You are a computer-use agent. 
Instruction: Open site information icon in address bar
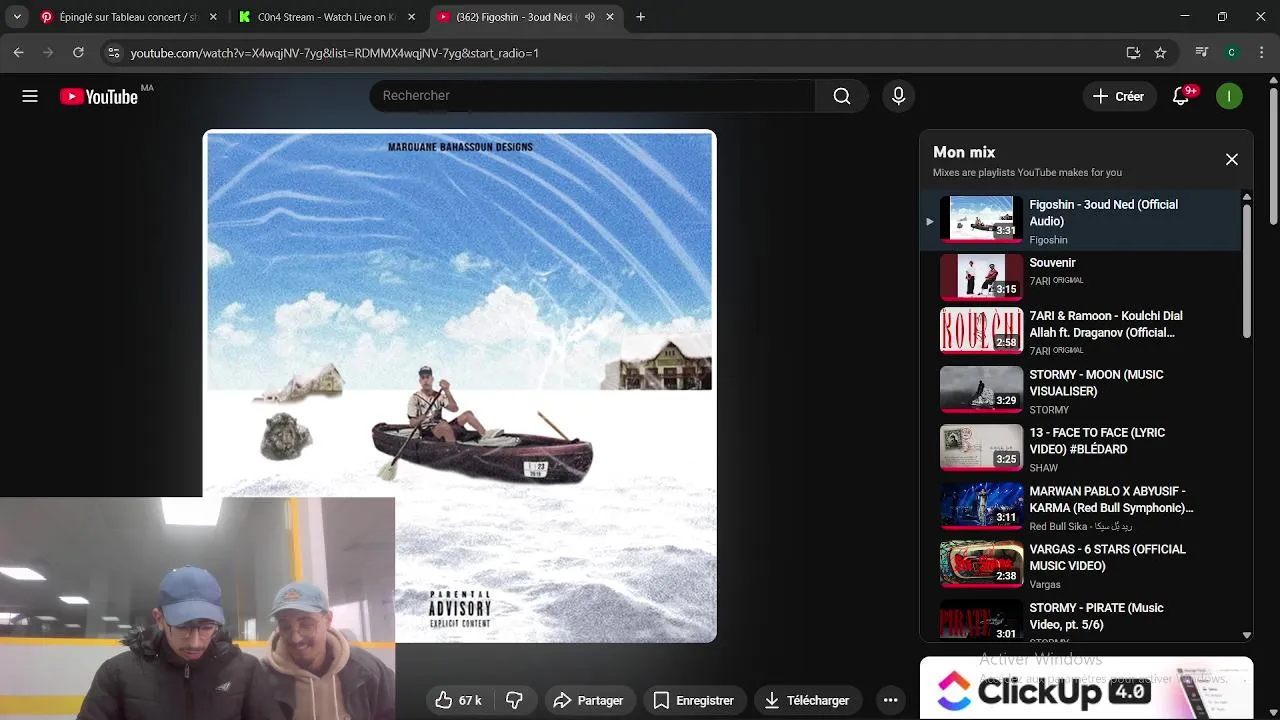coord(114,53)
